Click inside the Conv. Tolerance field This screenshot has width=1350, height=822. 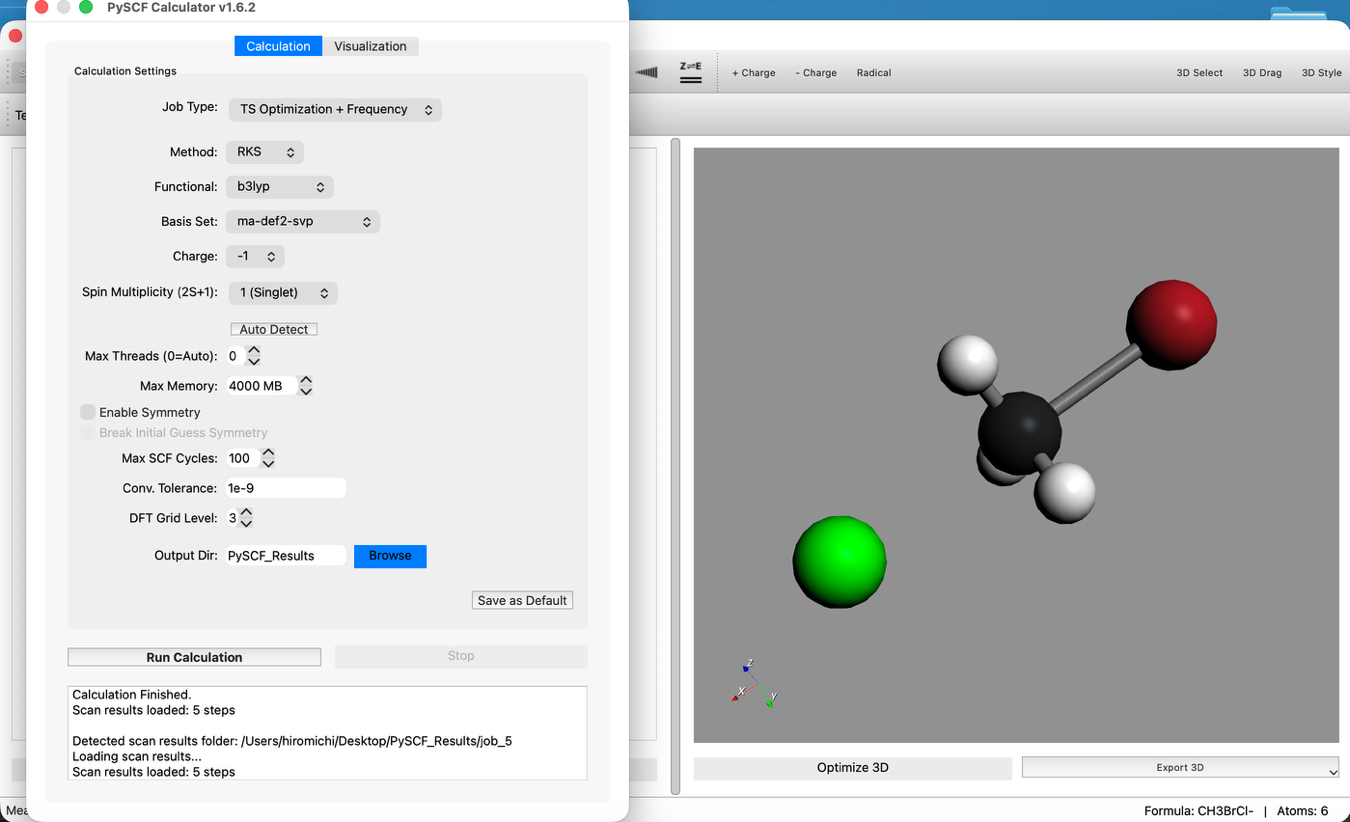[x=285, y=487]
